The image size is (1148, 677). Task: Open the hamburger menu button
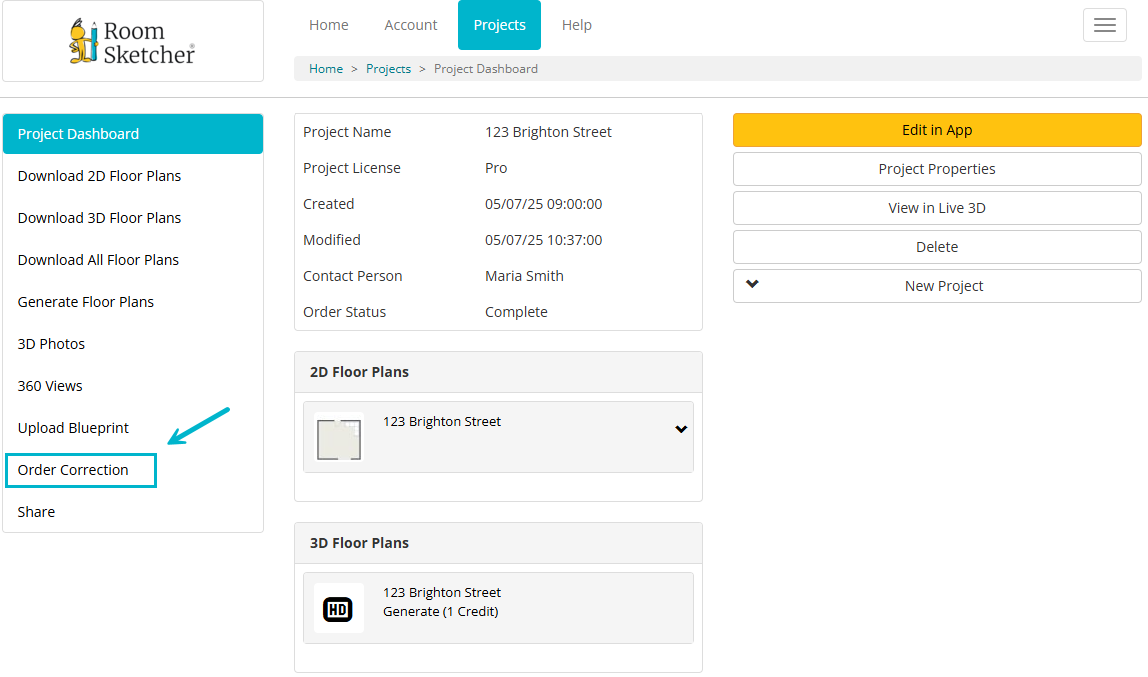click(x=1104, y=25)
